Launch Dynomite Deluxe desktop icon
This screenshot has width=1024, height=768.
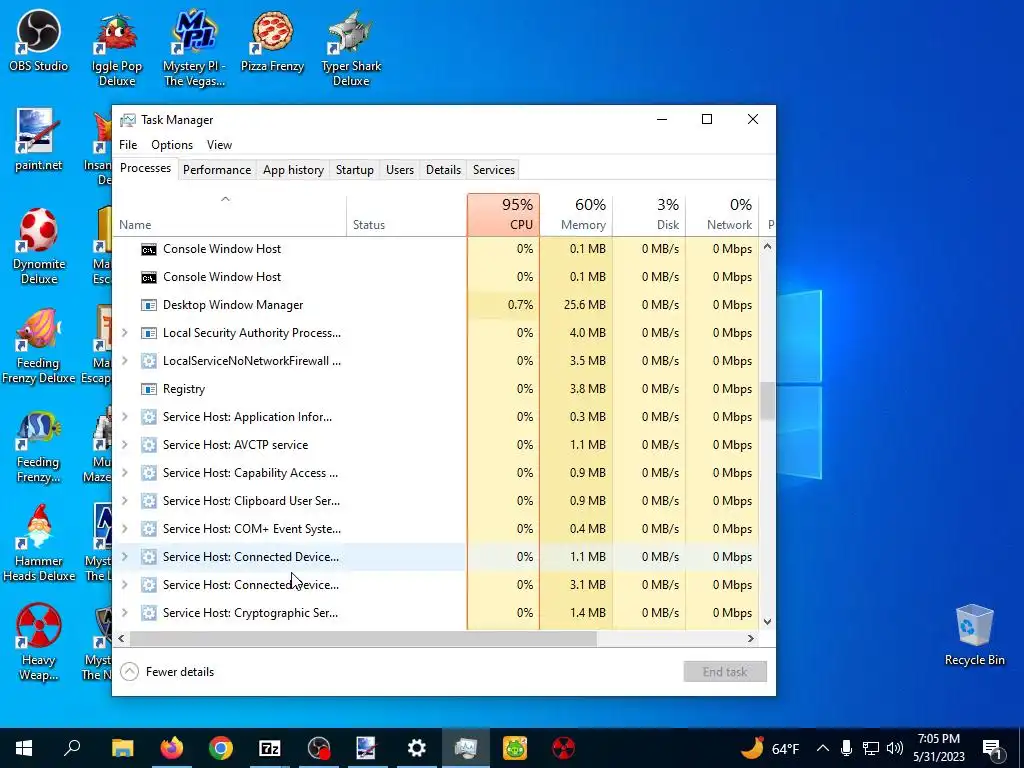coord(39,247)
